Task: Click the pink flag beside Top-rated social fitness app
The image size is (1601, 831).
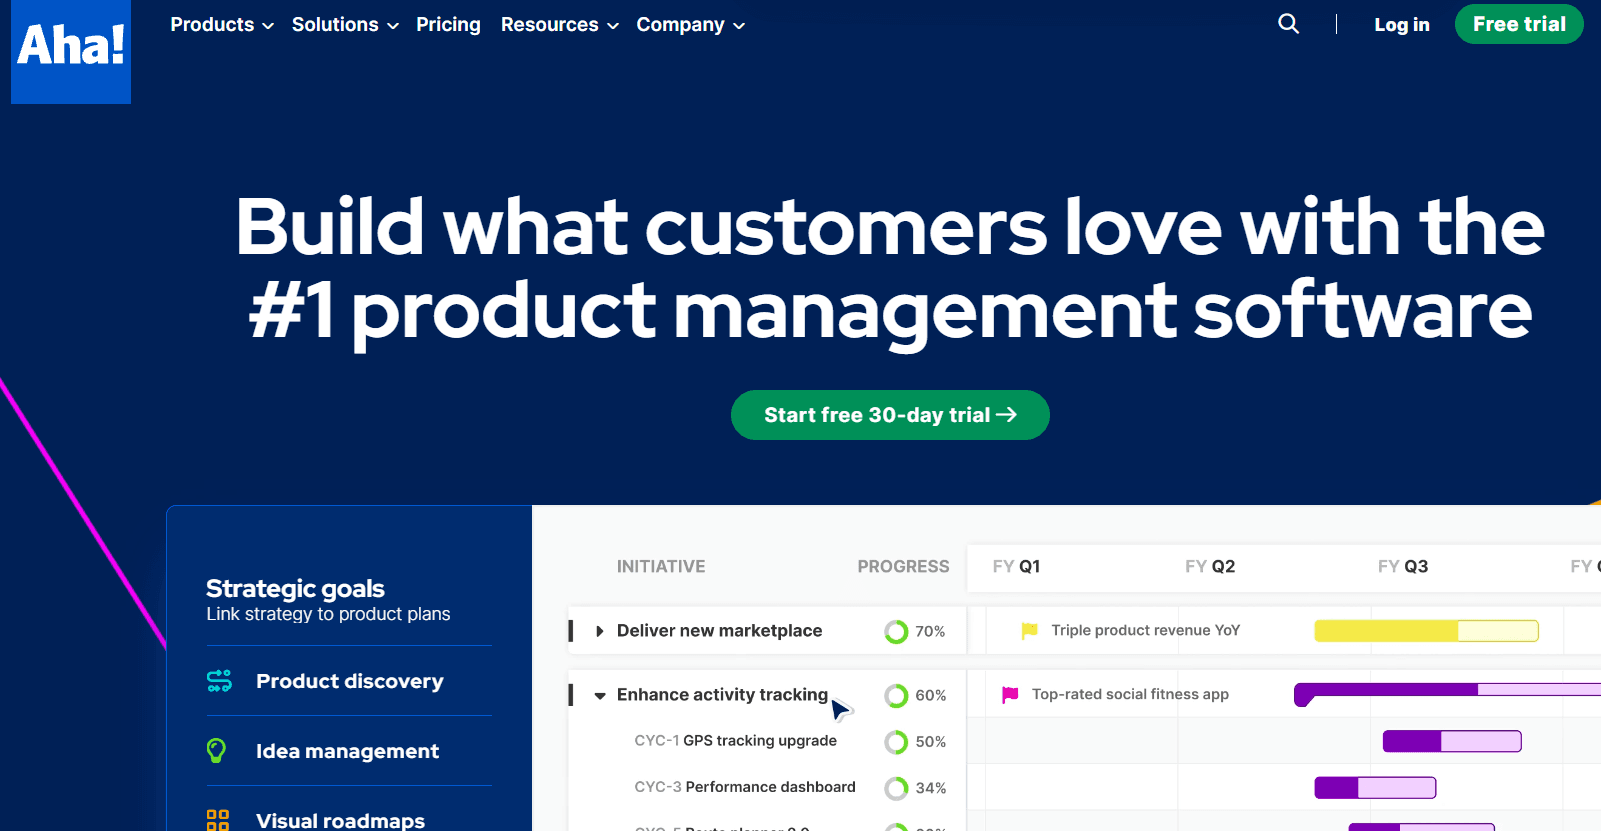Action: coord(1010,695)
